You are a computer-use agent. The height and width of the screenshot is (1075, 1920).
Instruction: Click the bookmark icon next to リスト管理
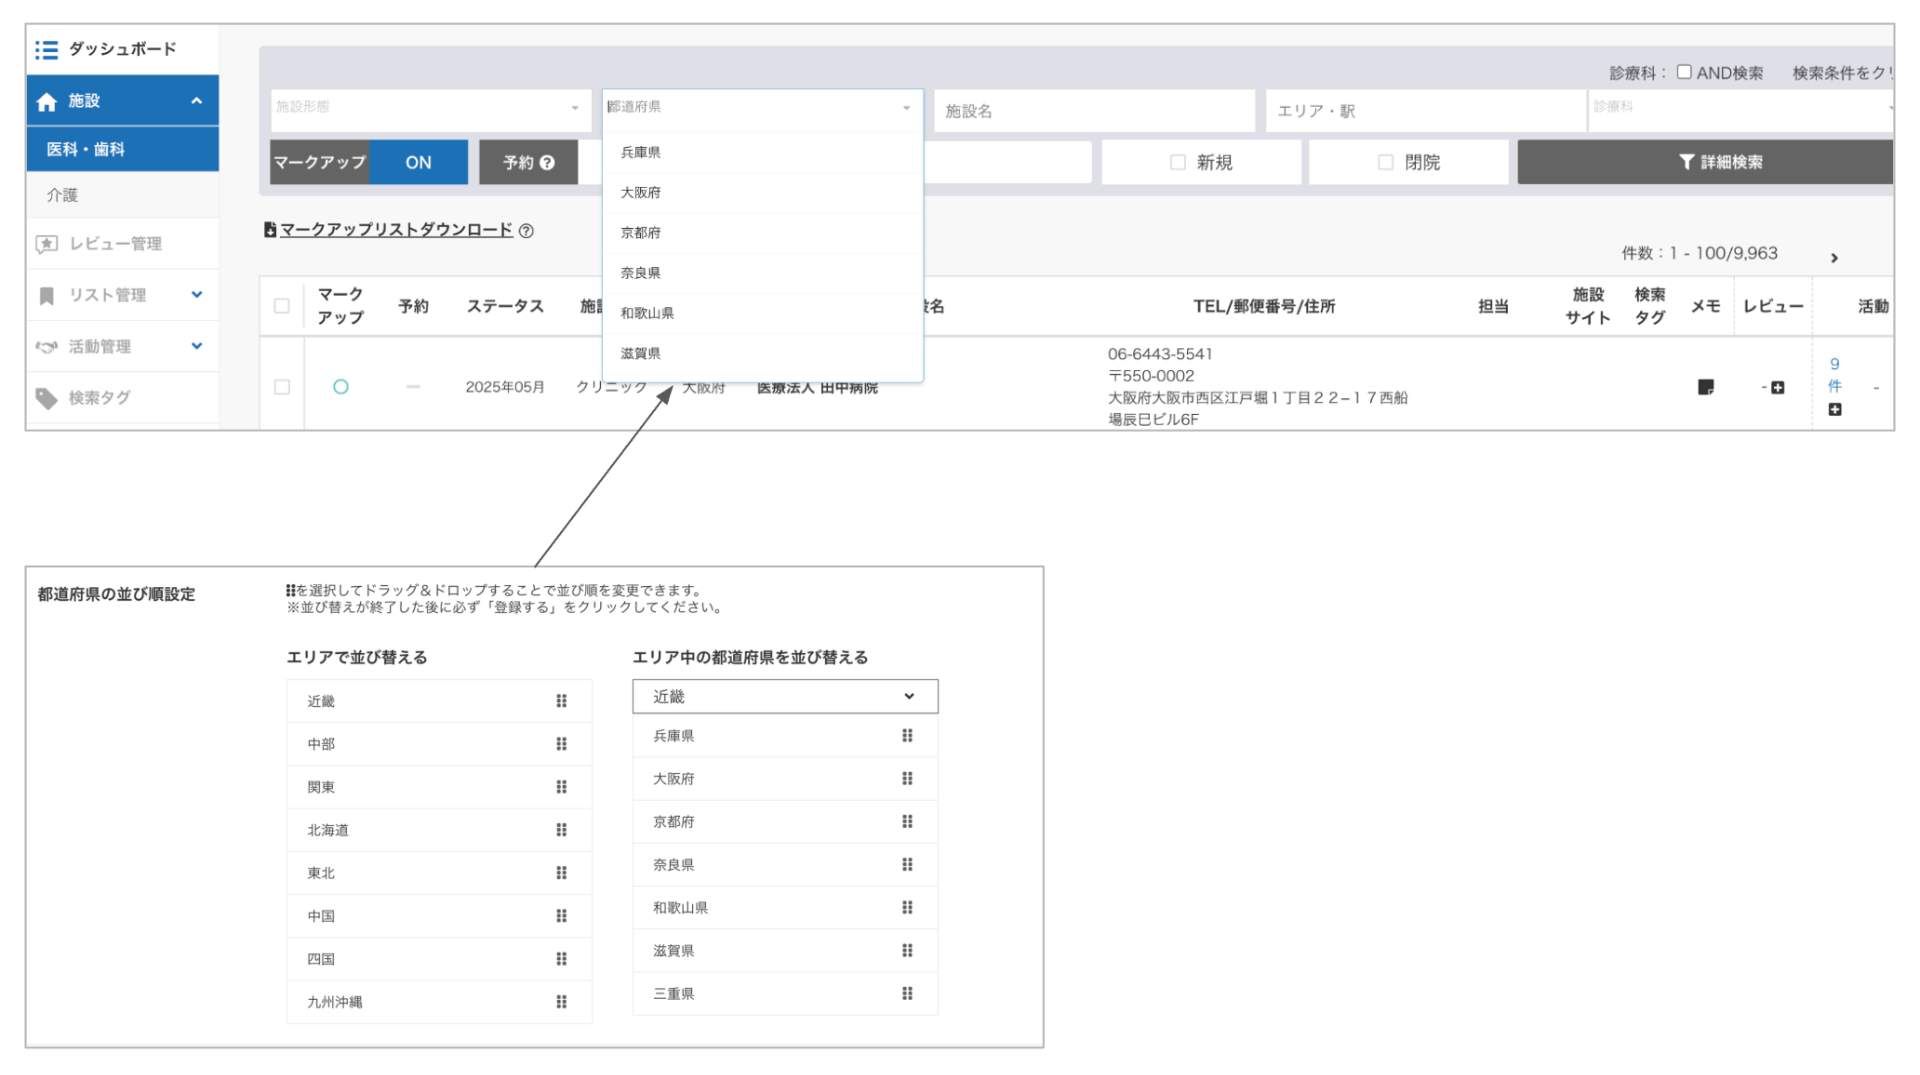point(46,295)
